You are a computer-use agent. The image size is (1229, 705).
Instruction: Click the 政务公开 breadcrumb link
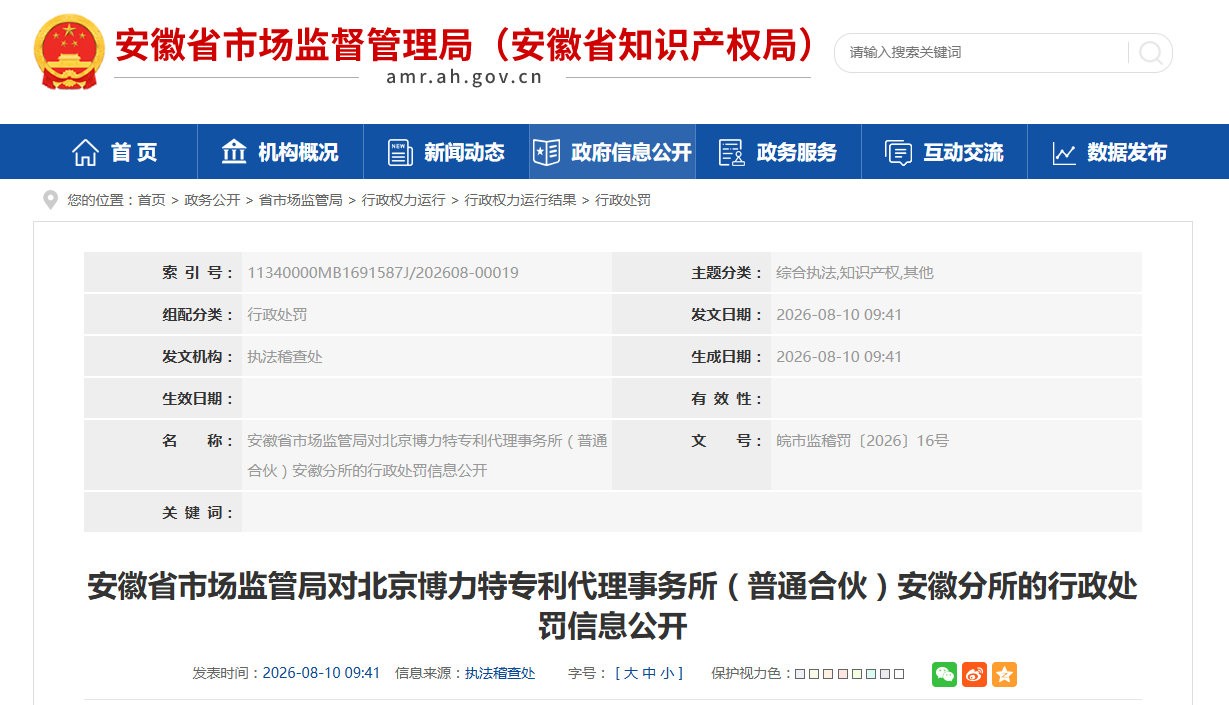212,200
